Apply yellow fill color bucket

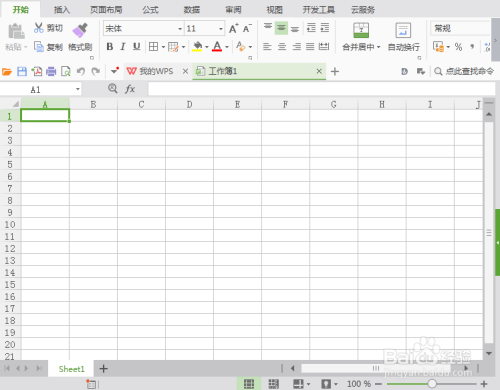198,47
